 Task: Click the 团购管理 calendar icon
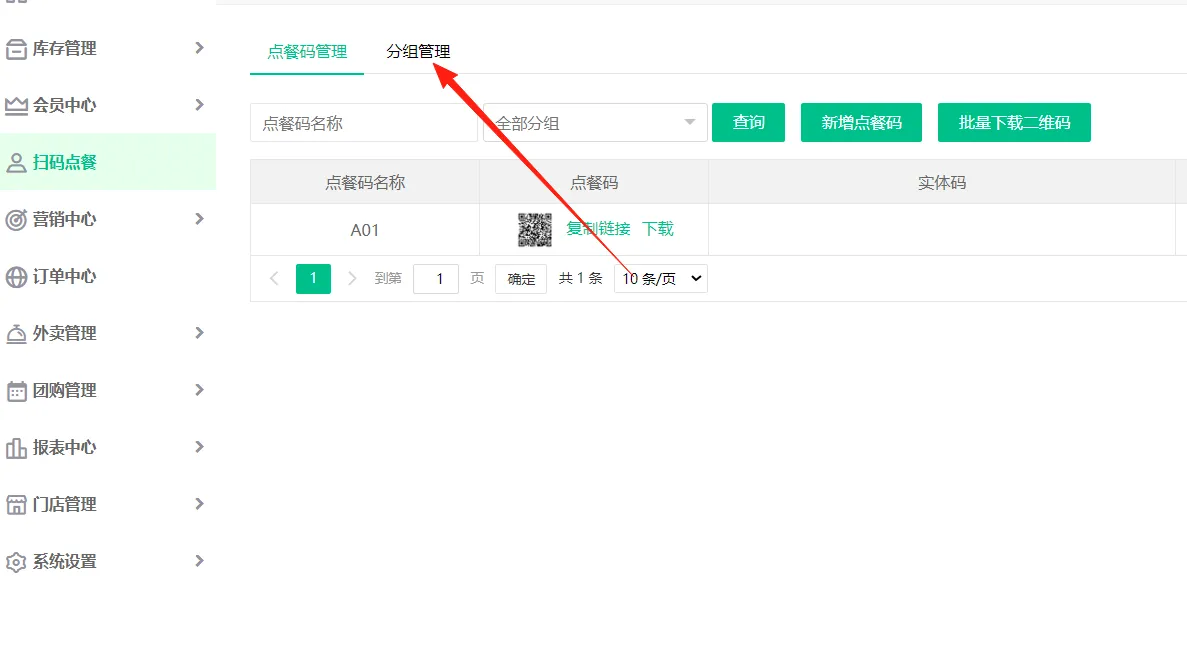[x=16, y=391]
